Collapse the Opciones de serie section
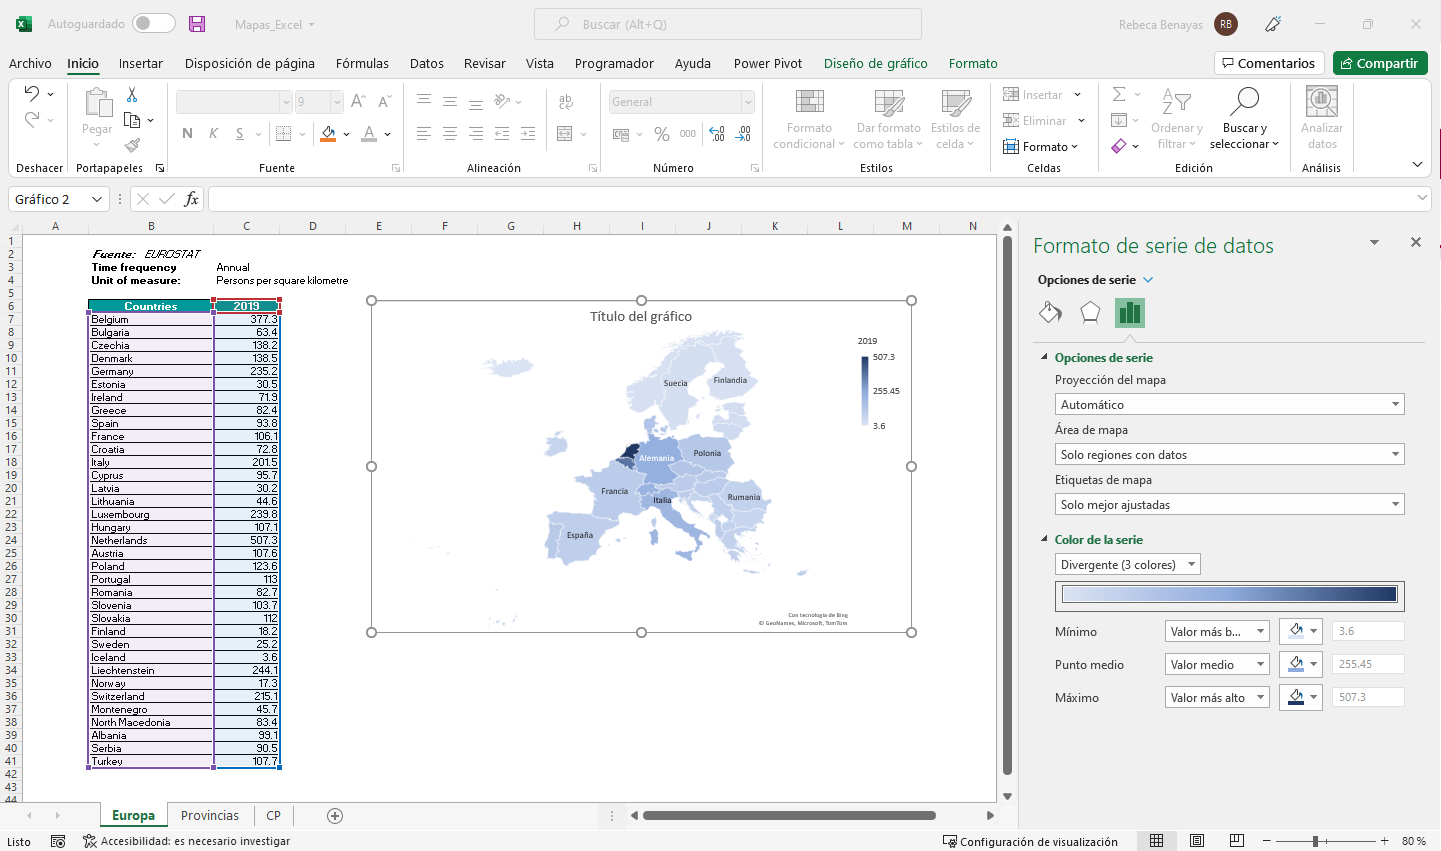1441x851 pixels. tap(1044, 357)
